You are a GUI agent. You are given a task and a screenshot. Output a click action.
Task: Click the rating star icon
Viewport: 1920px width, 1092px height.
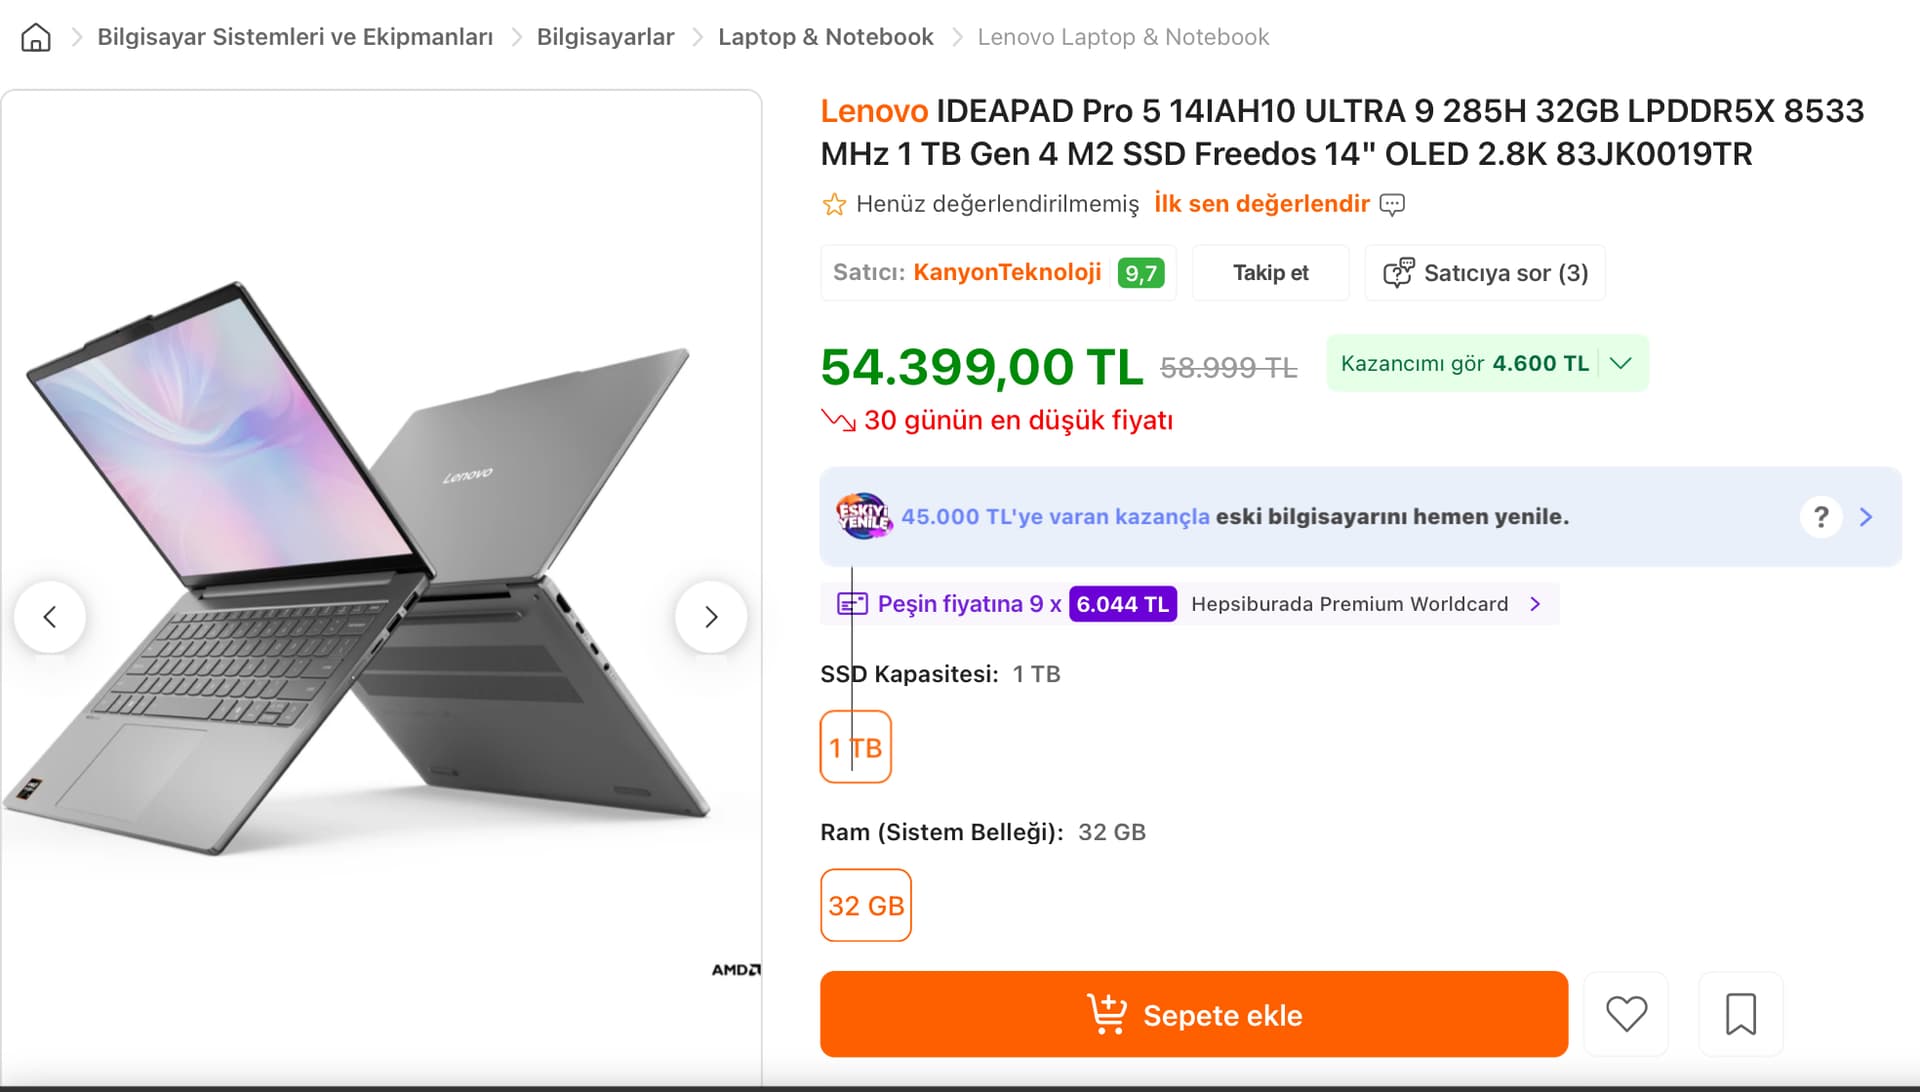[834, 205]
